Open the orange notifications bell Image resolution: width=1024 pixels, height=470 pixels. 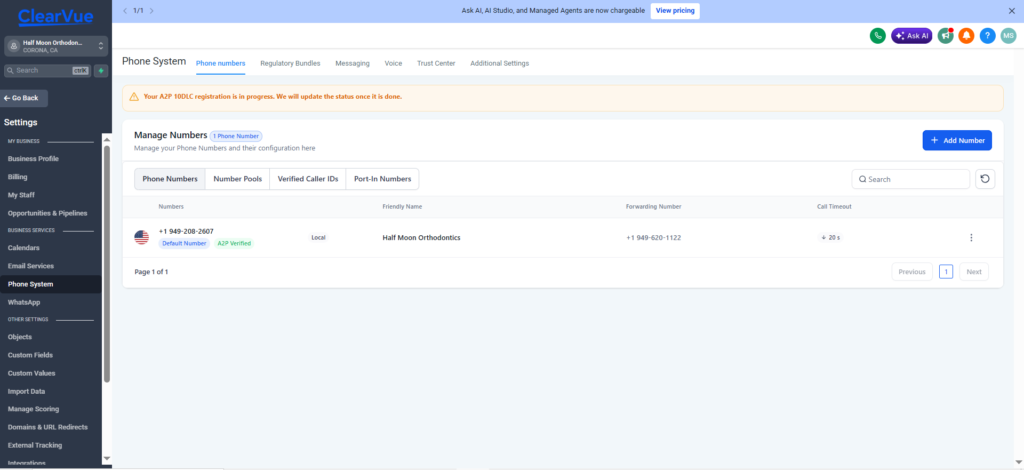[x=967, y=36]
